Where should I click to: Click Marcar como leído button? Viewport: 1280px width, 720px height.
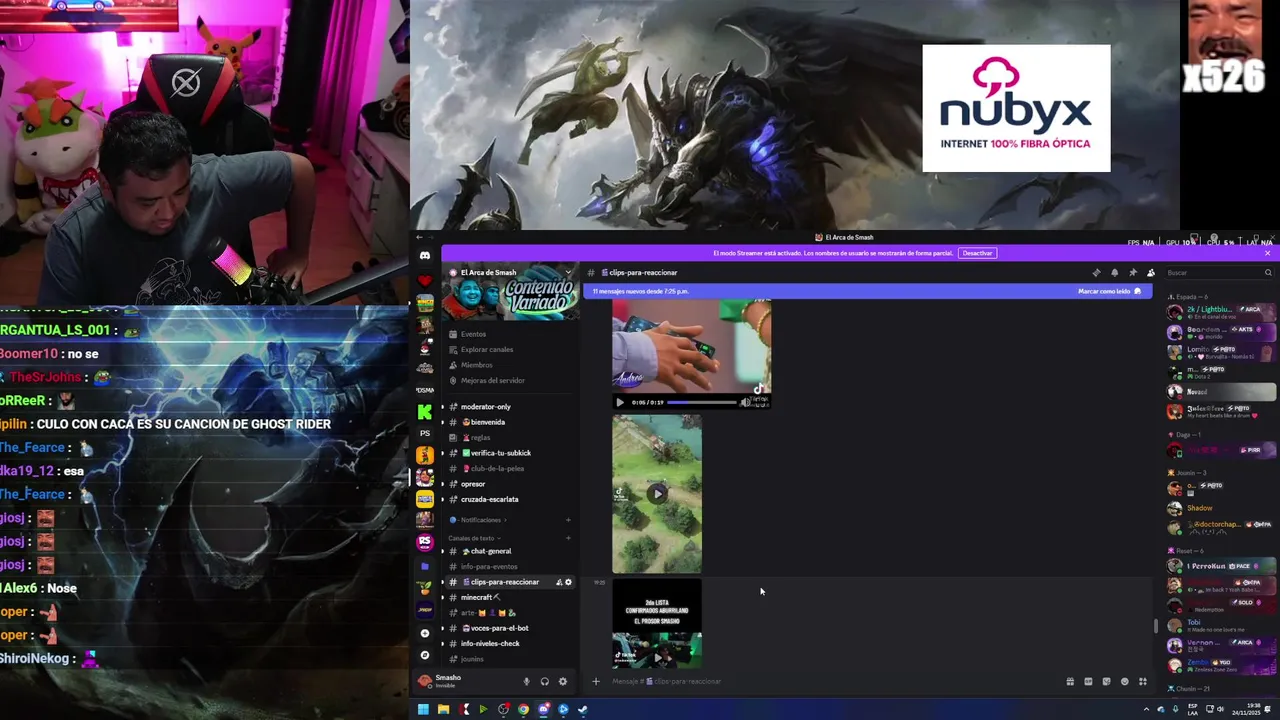pyautogui.click(x=1110, y=291)
